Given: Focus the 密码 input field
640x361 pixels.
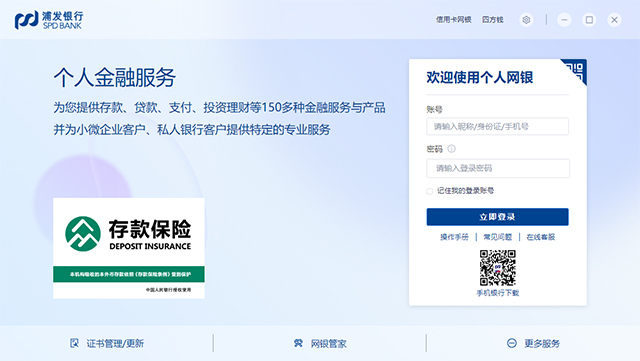Looking at the screenshot, I should pyautogui.click(x=498, y=168).
